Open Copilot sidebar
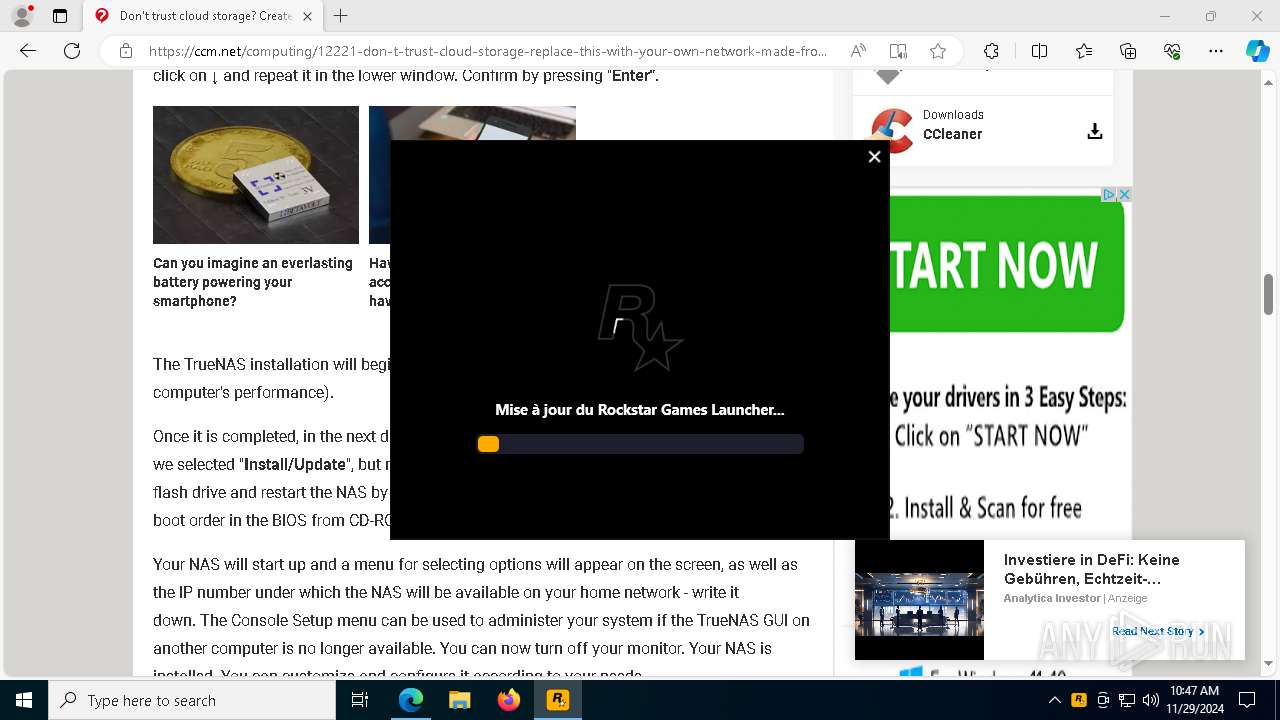Viewport: 1280px width, 720px height. click(x=1257, y=51)
